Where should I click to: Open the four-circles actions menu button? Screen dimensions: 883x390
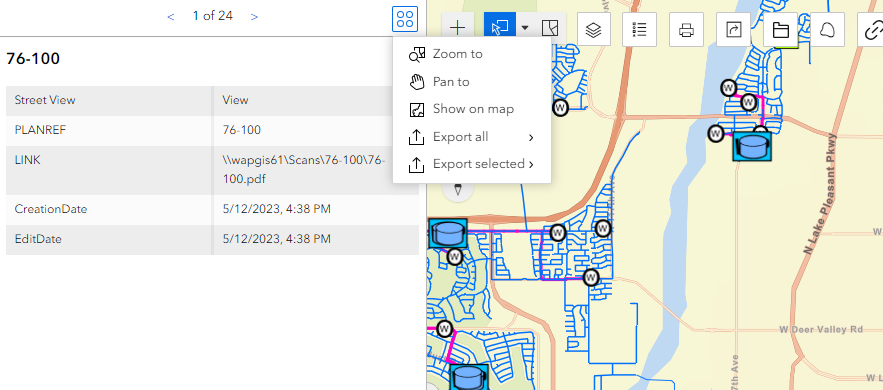coord(405,19)
